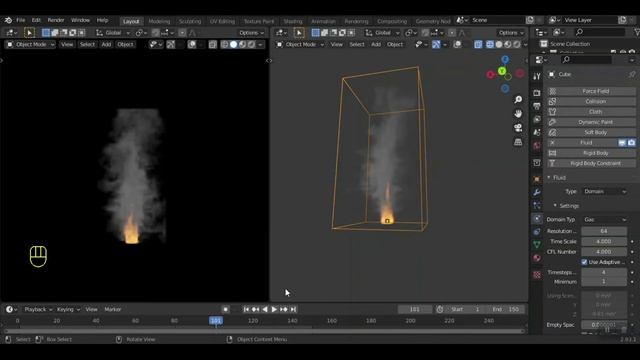Switch to the Modeling workspace tab
The height and width of the screenshot is (360, 640).
(x=159, y=21)
